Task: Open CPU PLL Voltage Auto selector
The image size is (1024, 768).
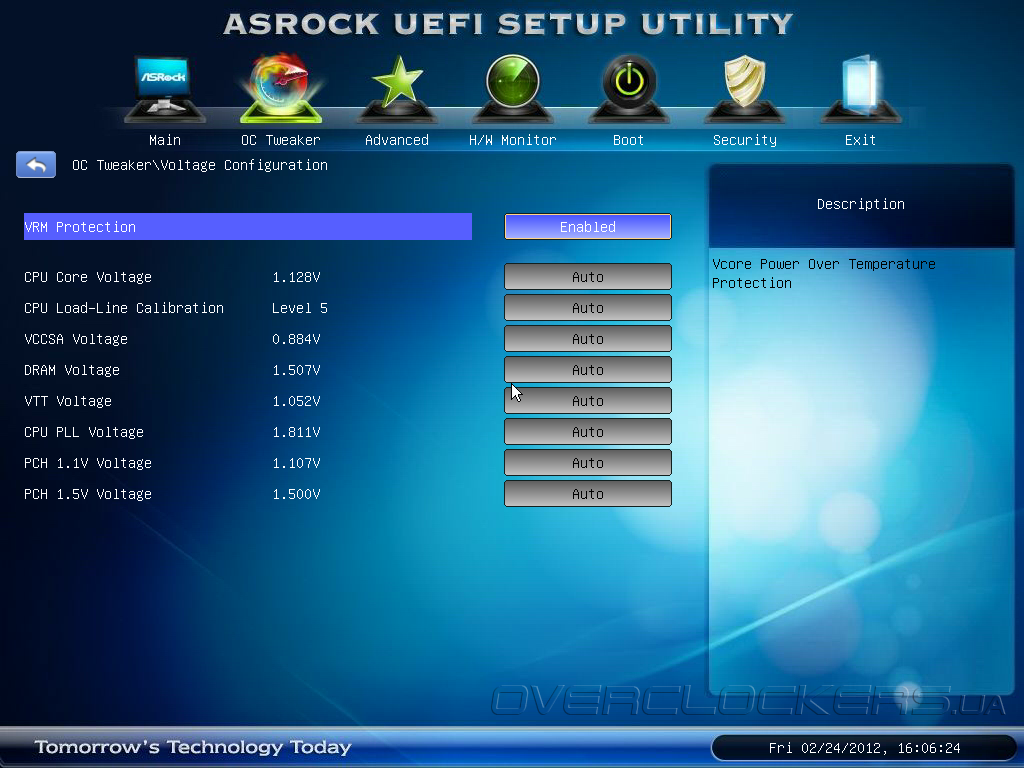Action: [x=588, y=432]
